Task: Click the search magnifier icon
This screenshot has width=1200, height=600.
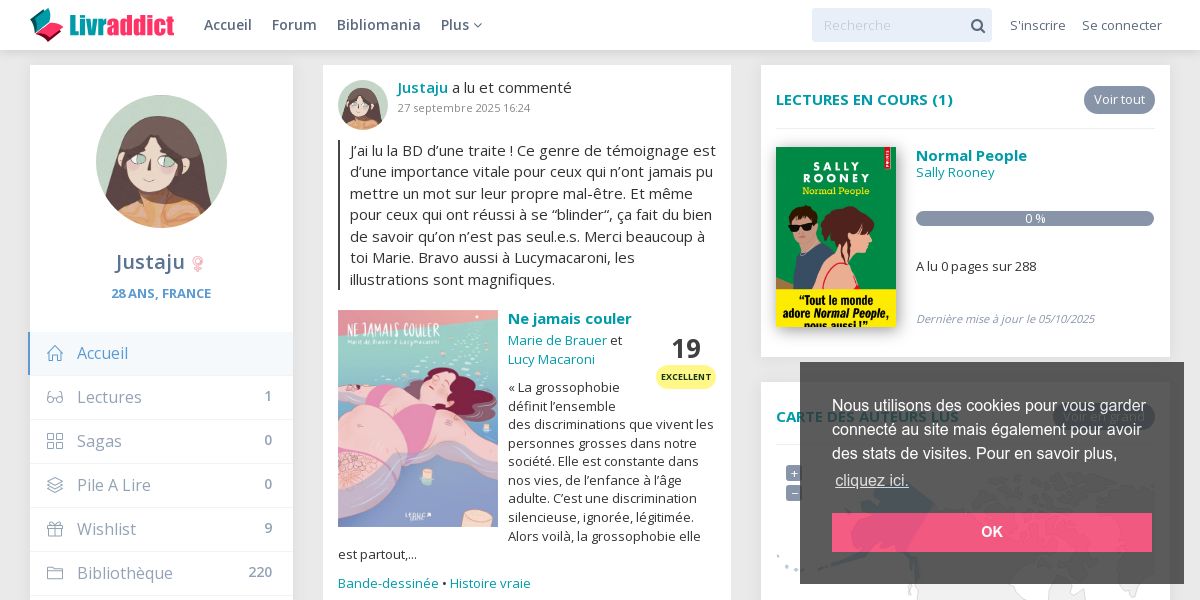Action: pos(978,26)
